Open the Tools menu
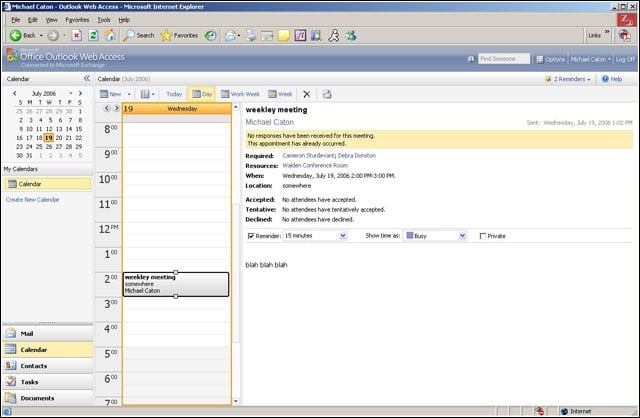 (104, 20)
